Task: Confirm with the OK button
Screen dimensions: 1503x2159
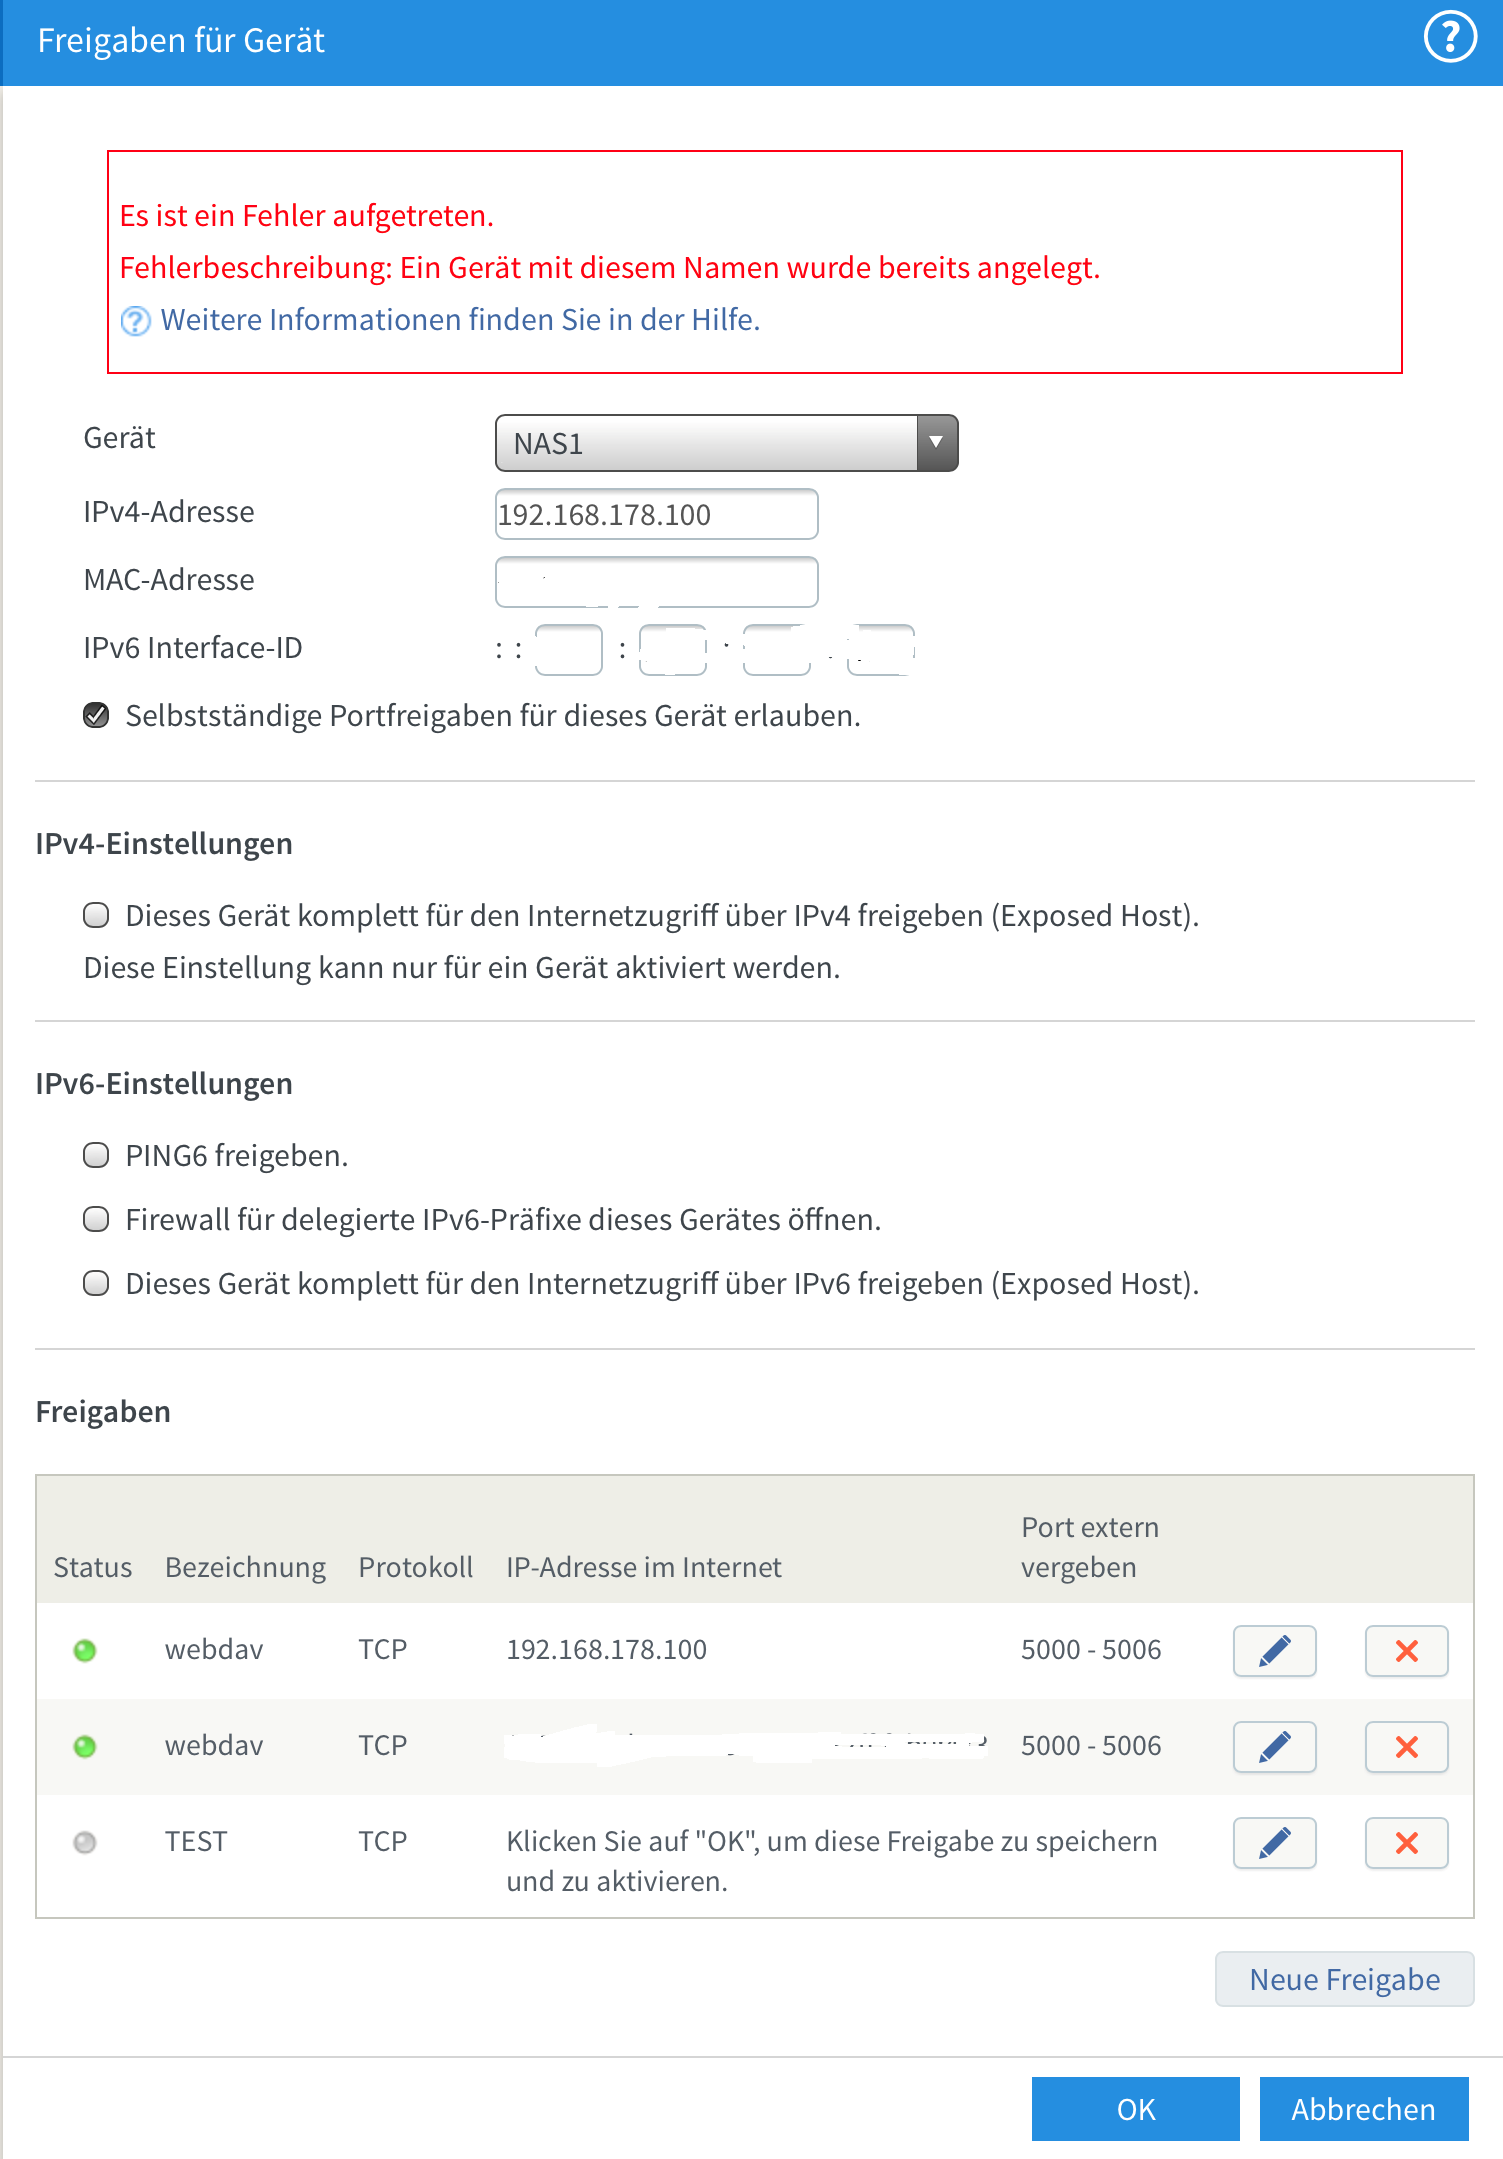Action: (1135, 2108)
